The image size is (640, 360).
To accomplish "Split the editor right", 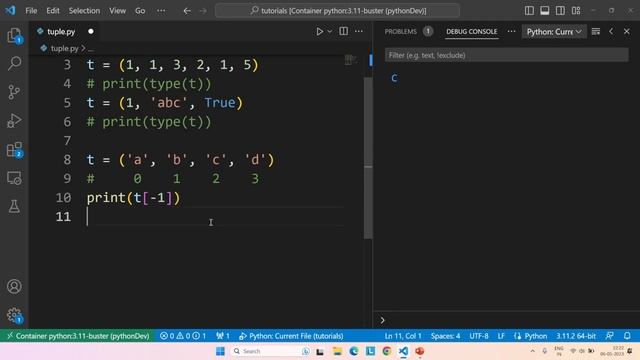I will coord(344,31).
